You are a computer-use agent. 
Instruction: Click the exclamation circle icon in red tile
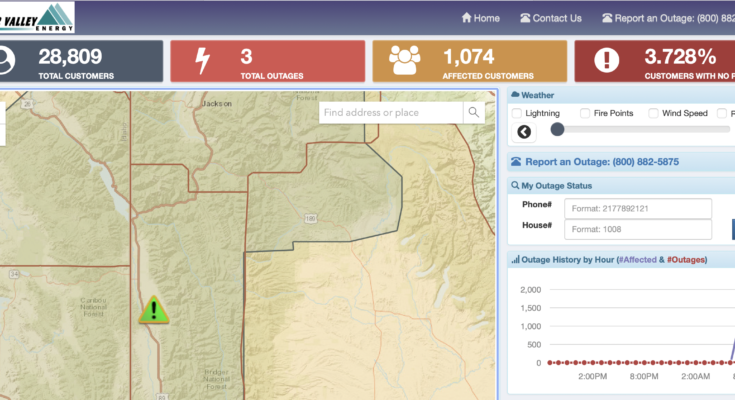pyautogui.click(x=607, y=61)
